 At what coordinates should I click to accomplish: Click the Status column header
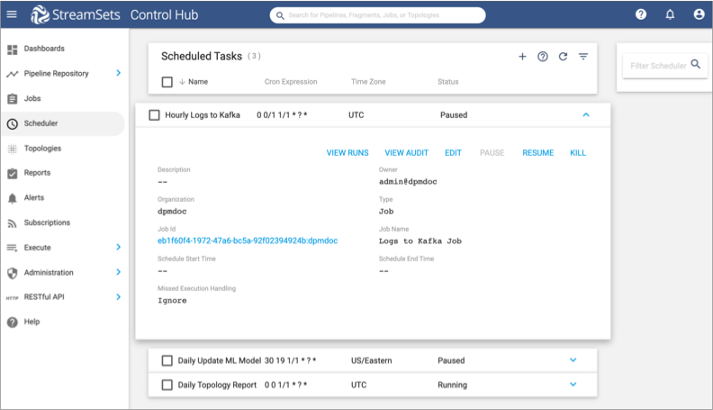pyautogui.click(x=448, y=82)
